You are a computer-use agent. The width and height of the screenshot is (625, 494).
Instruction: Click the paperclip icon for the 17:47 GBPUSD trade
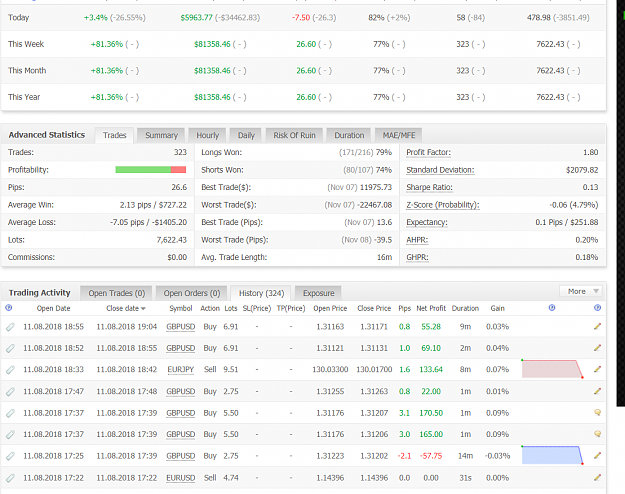coord(10,392)
